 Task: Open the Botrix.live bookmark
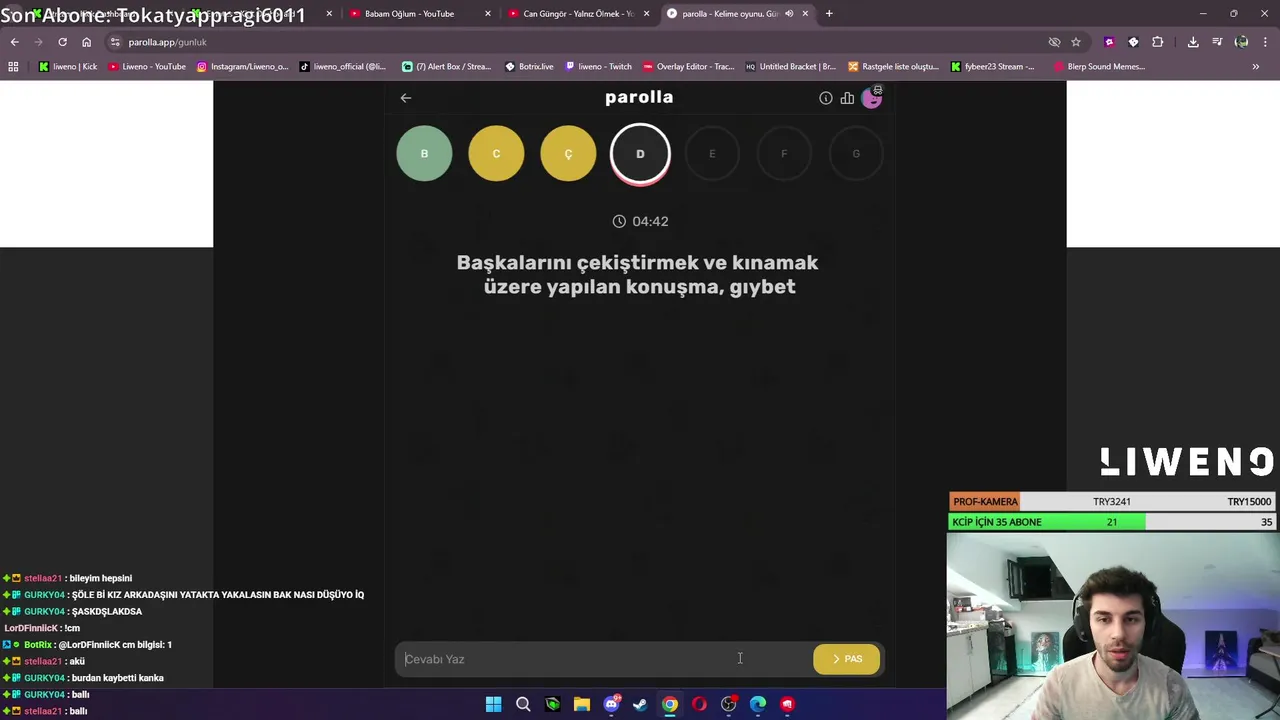coord(529,67)
